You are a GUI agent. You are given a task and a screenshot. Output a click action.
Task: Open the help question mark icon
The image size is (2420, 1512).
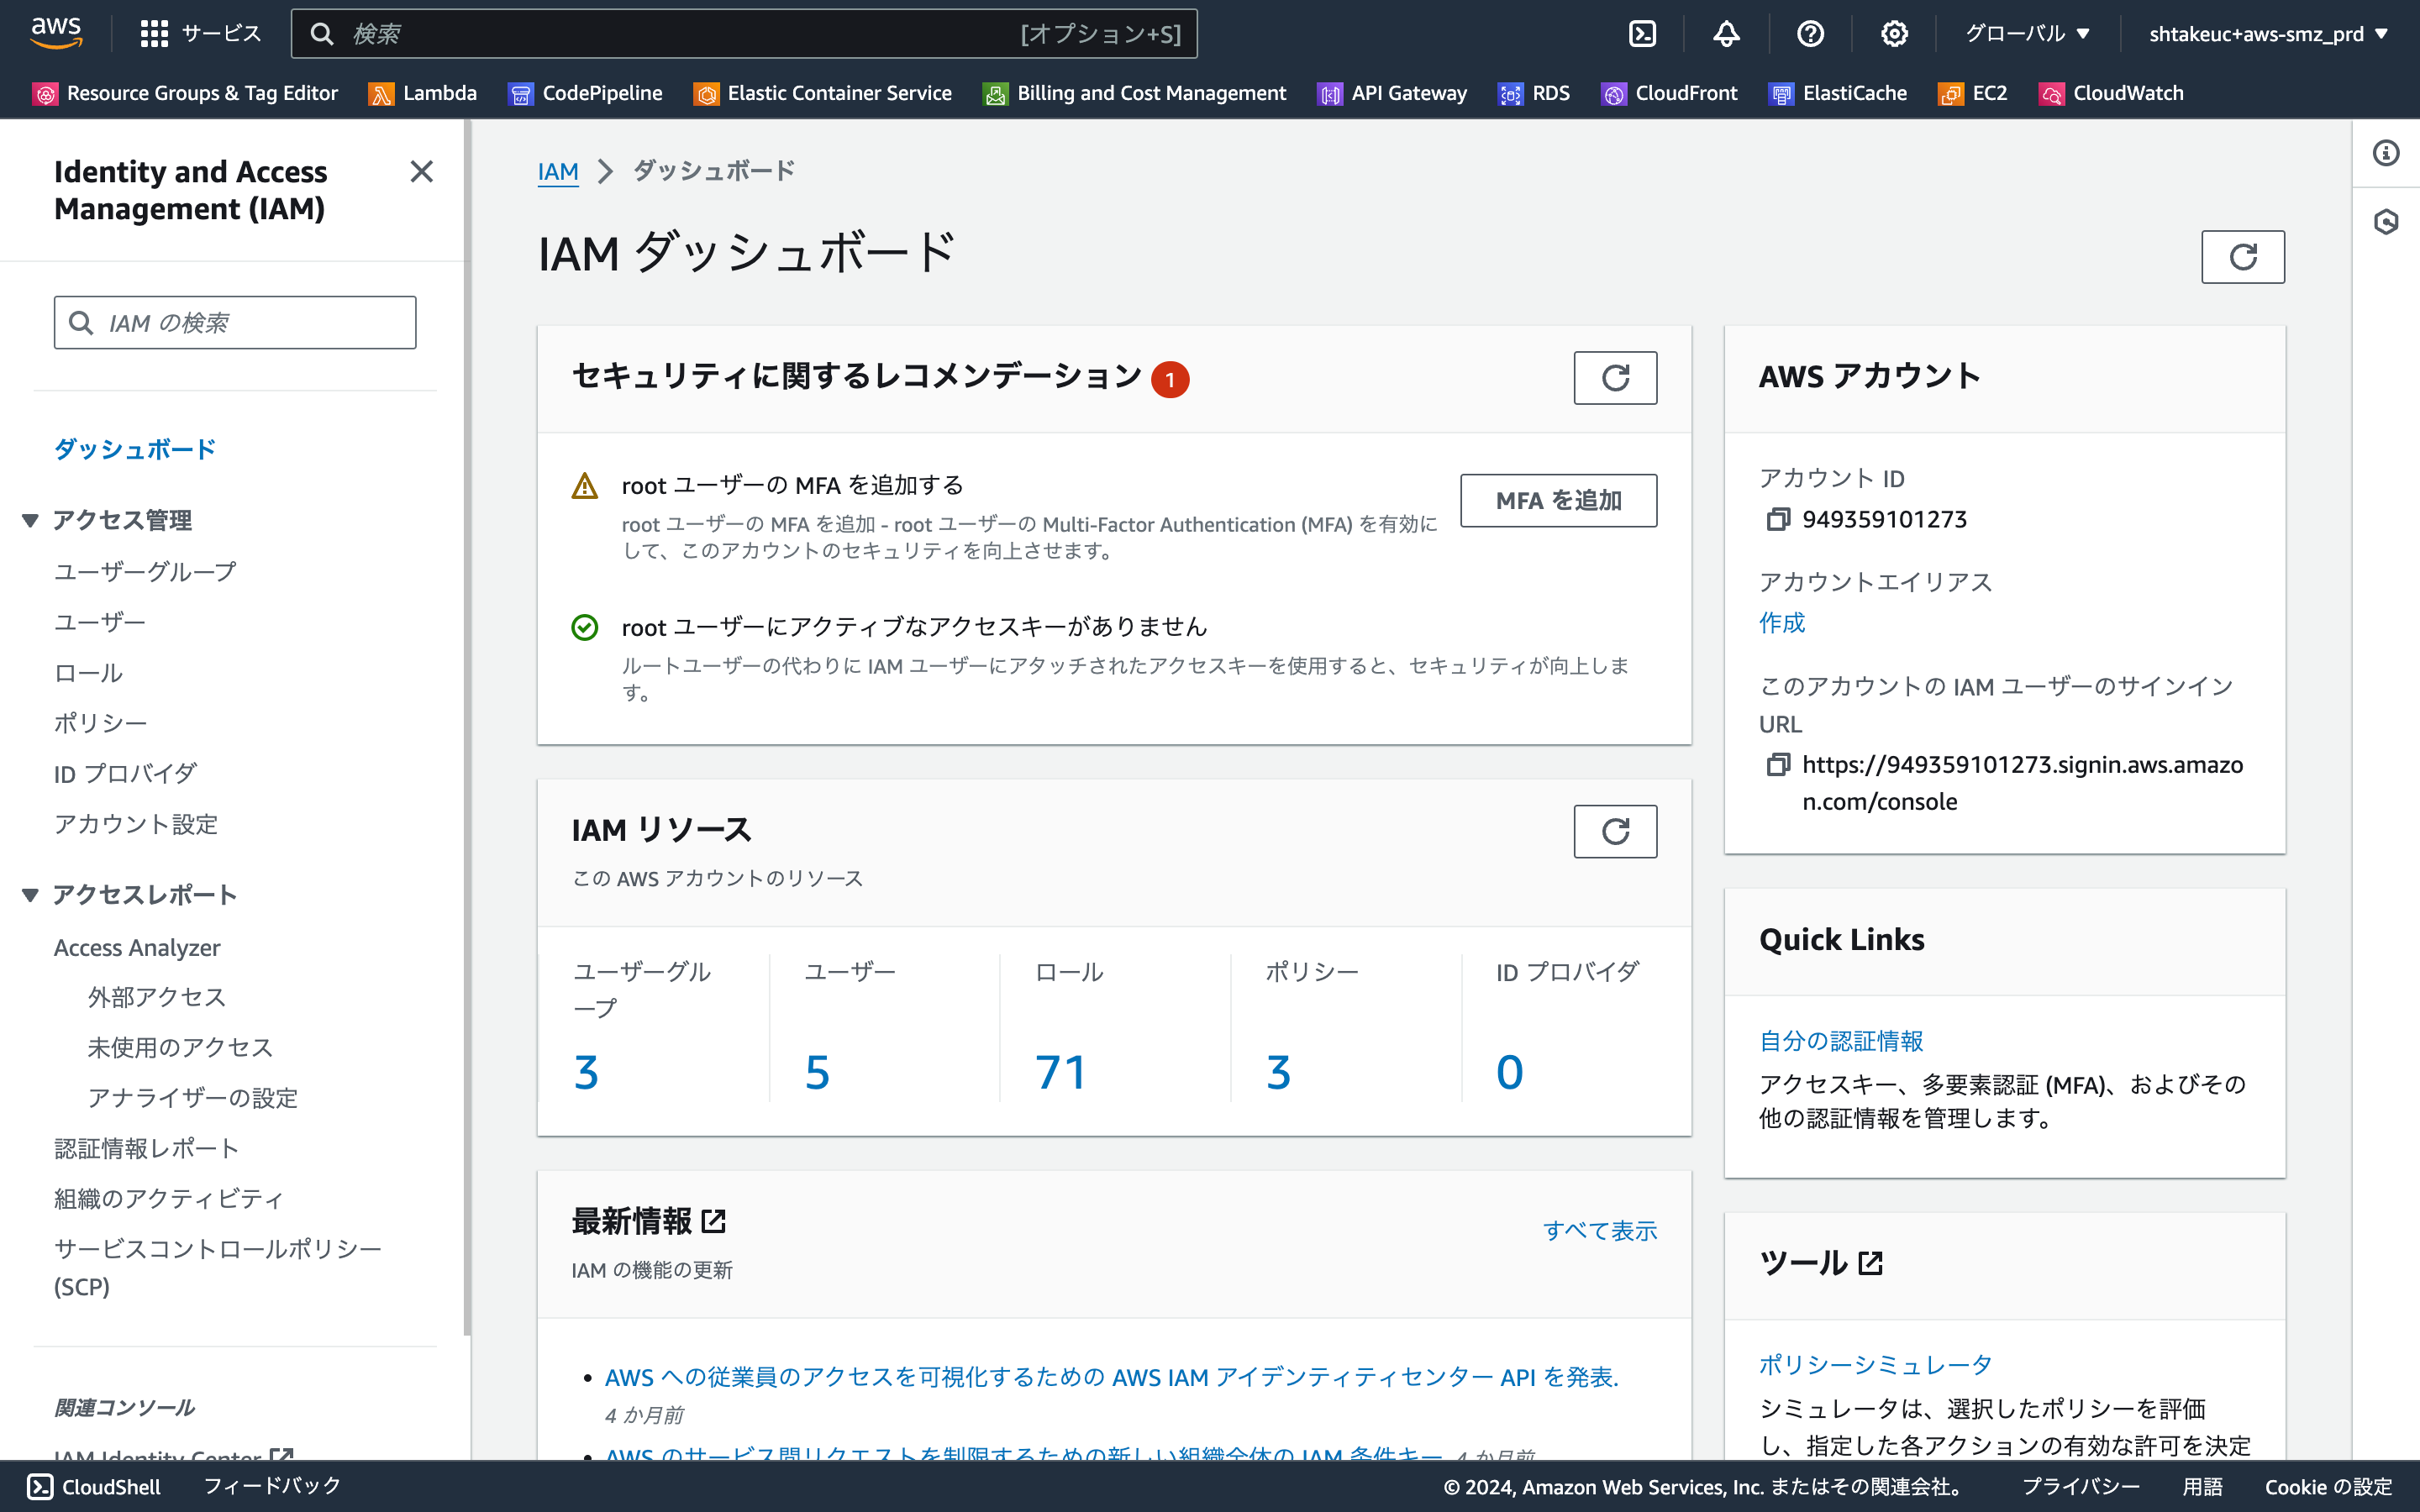1810,34
